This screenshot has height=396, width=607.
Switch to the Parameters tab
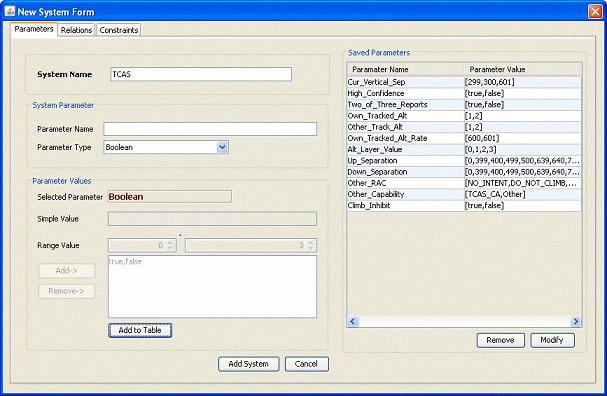click(x=34, y=29)
